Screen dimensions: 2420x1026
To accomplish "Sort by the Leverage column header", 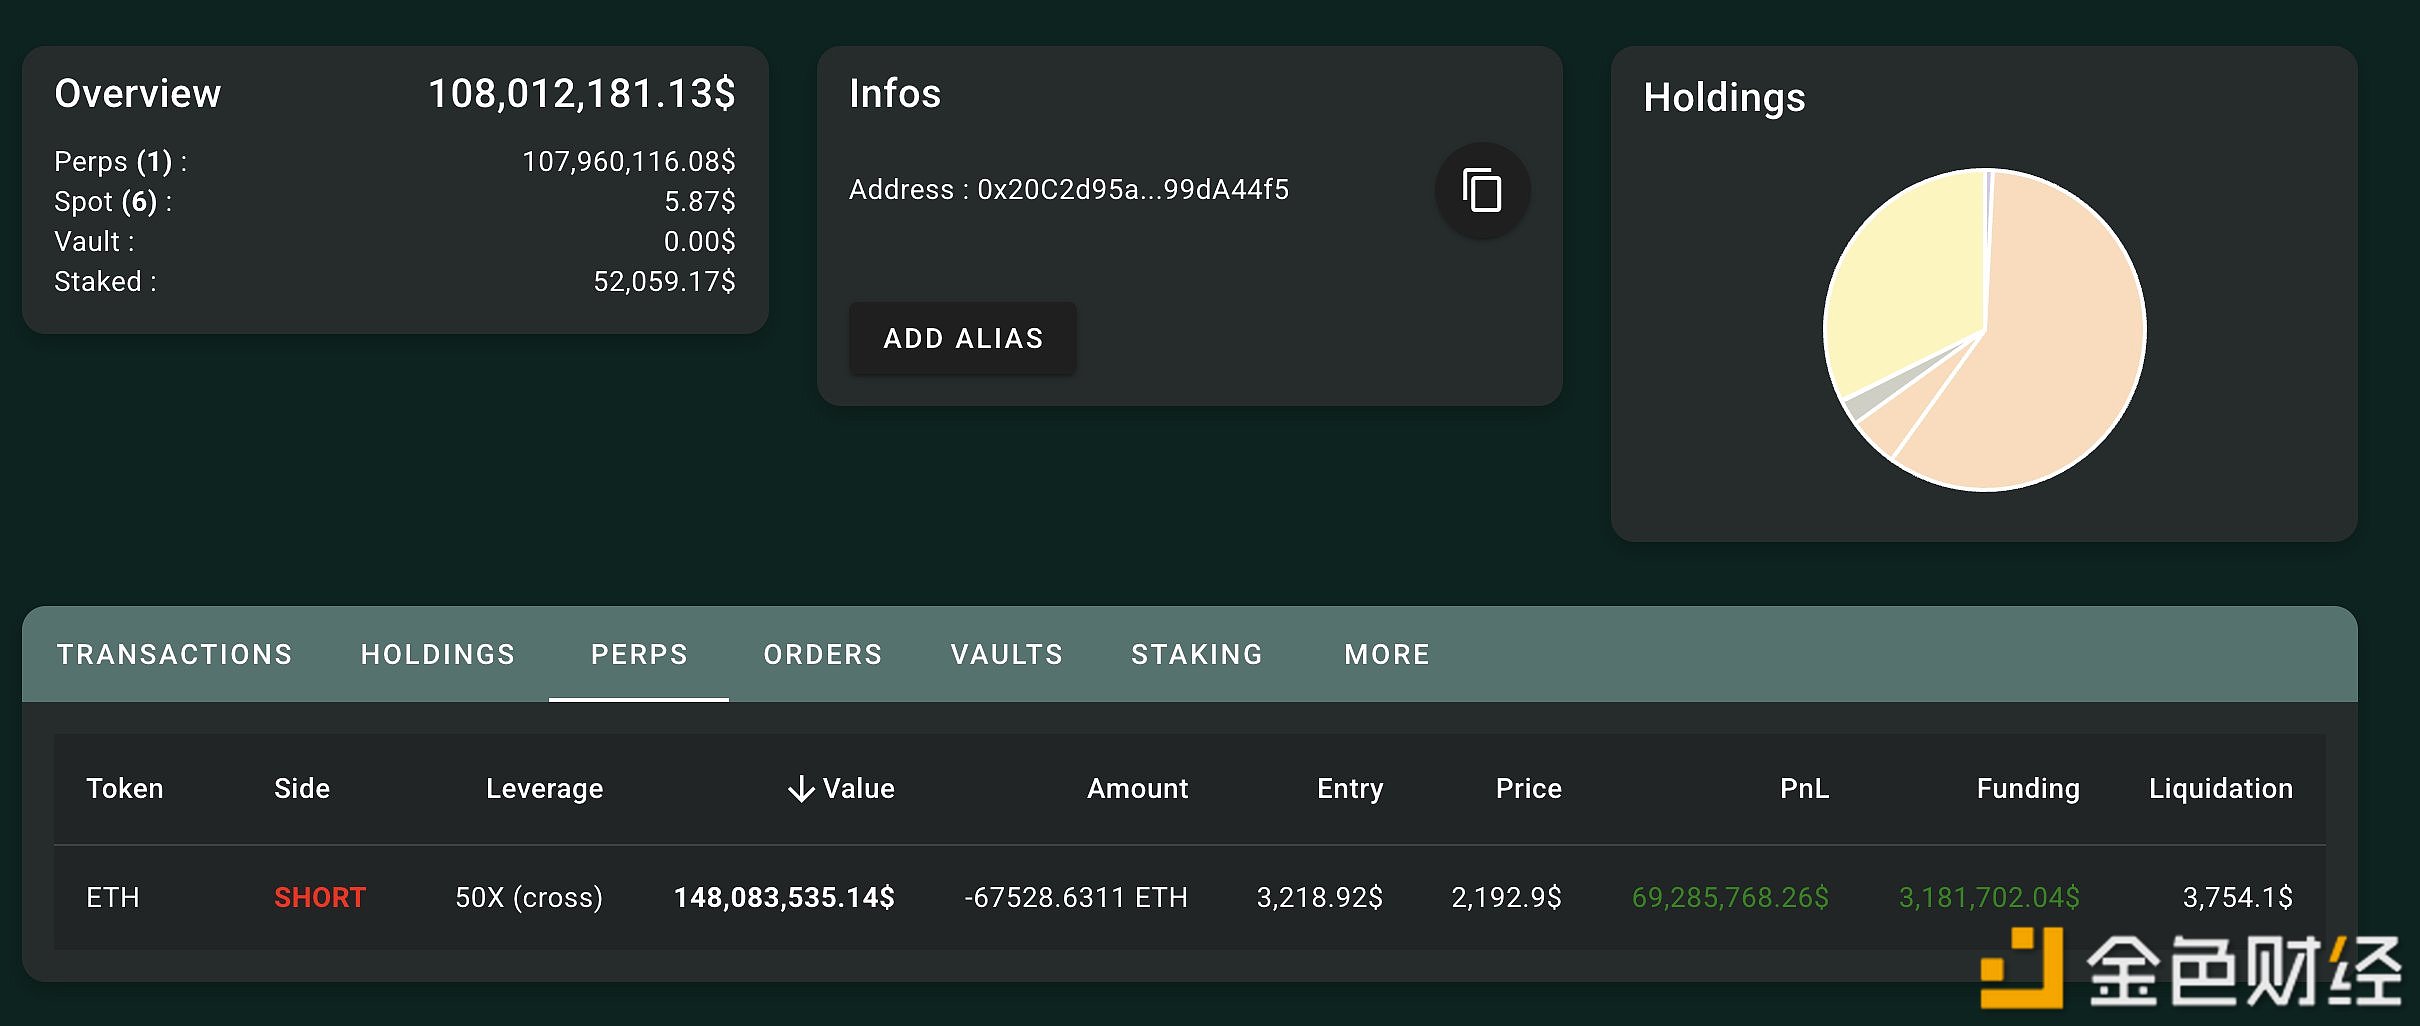I will [x=544, y=789].
